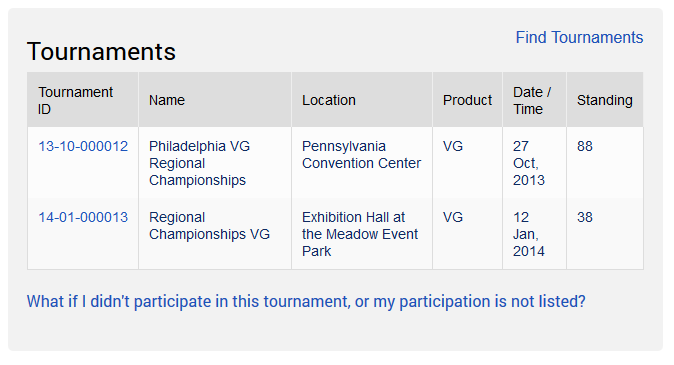Screen dimensions: 674x365
Task: Click the Standing column header
Action: tap(605, 100)
